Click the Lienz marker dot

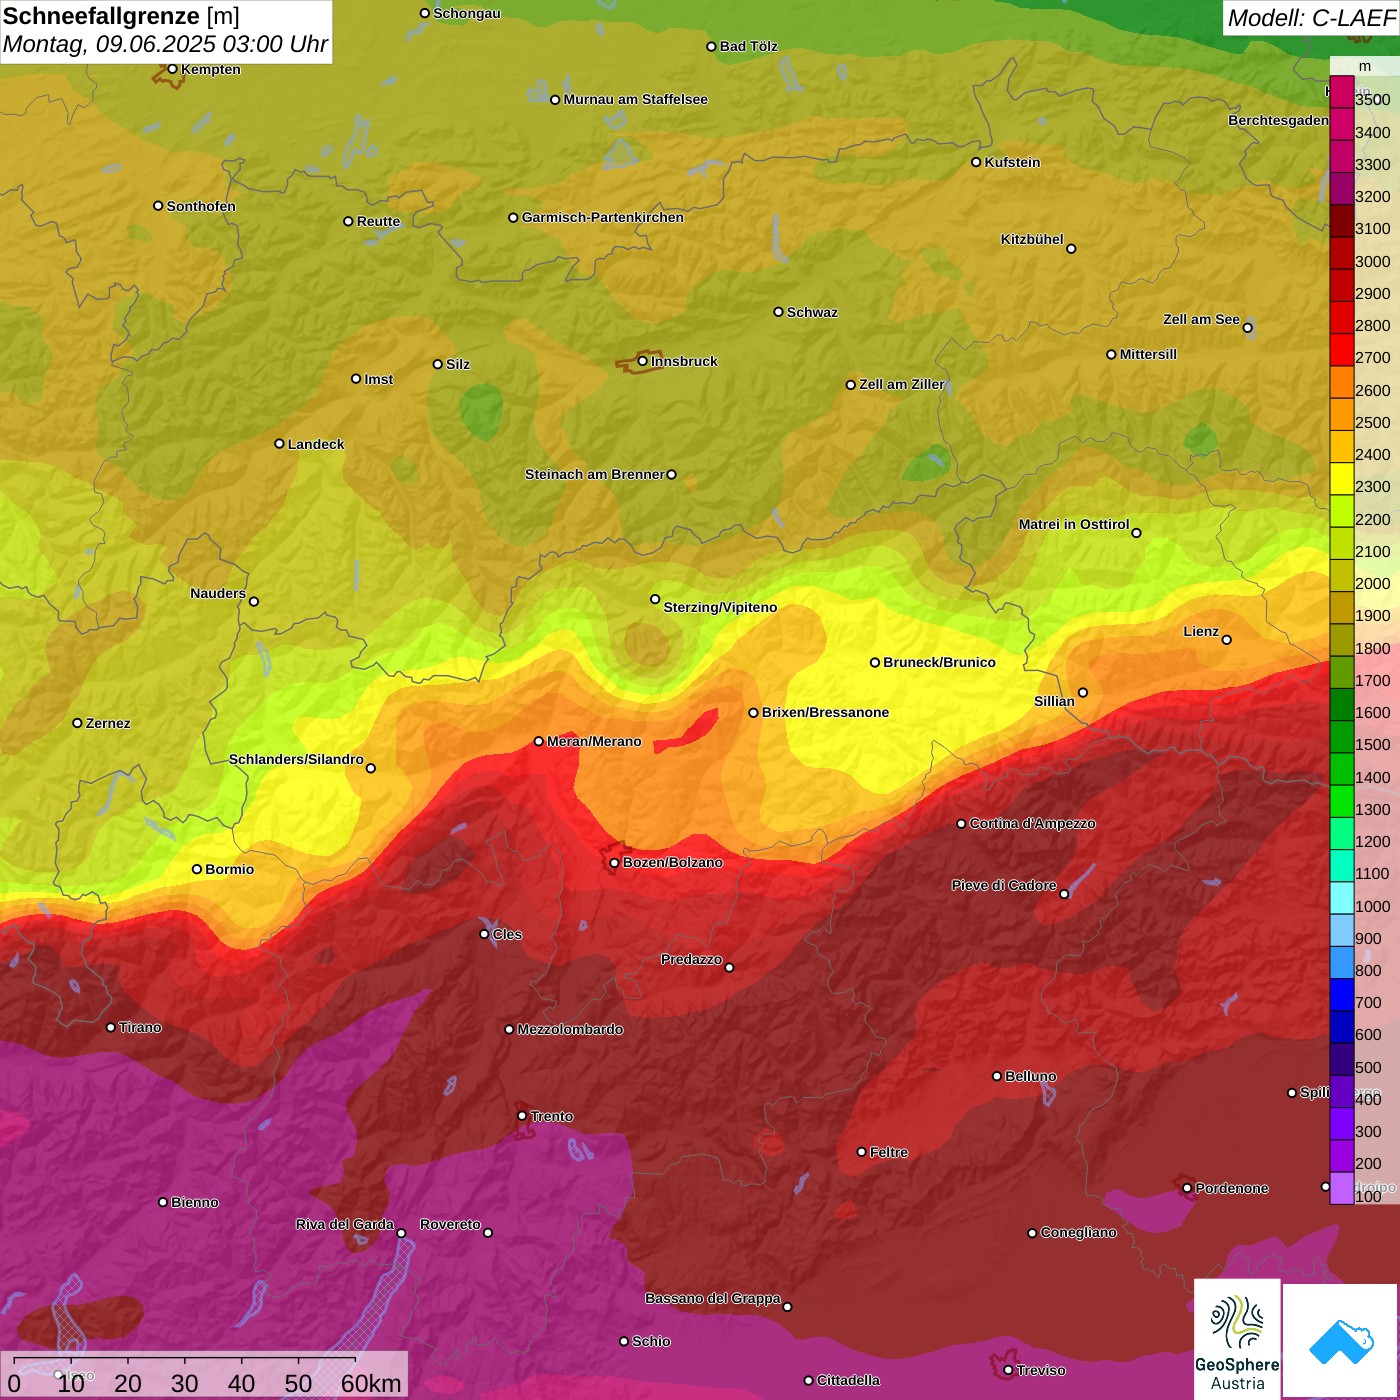(x=1227, y=640)
